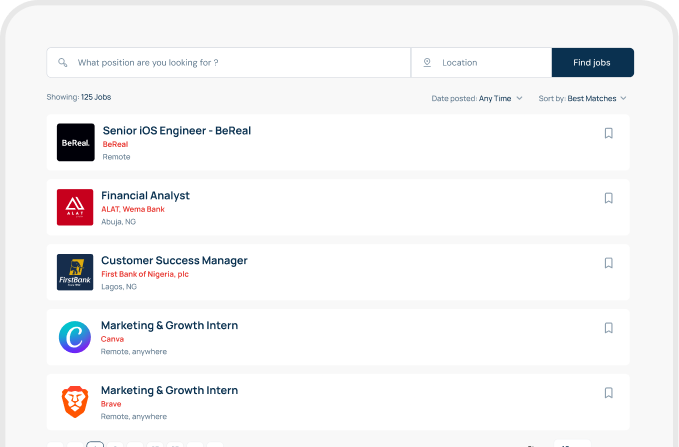Save the Financial Analyst job bookmark
The width and height of the screenshot is (679, 447).
[608, 198]
